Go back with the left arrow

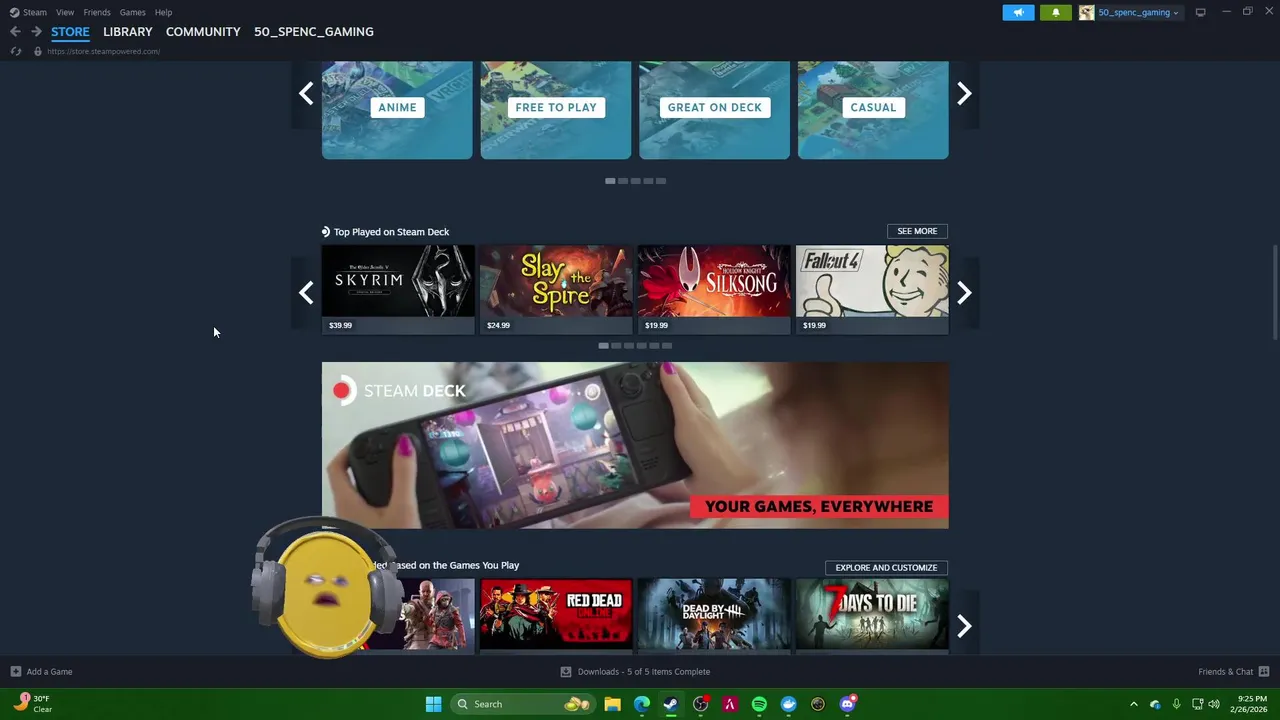click(15, 31)
